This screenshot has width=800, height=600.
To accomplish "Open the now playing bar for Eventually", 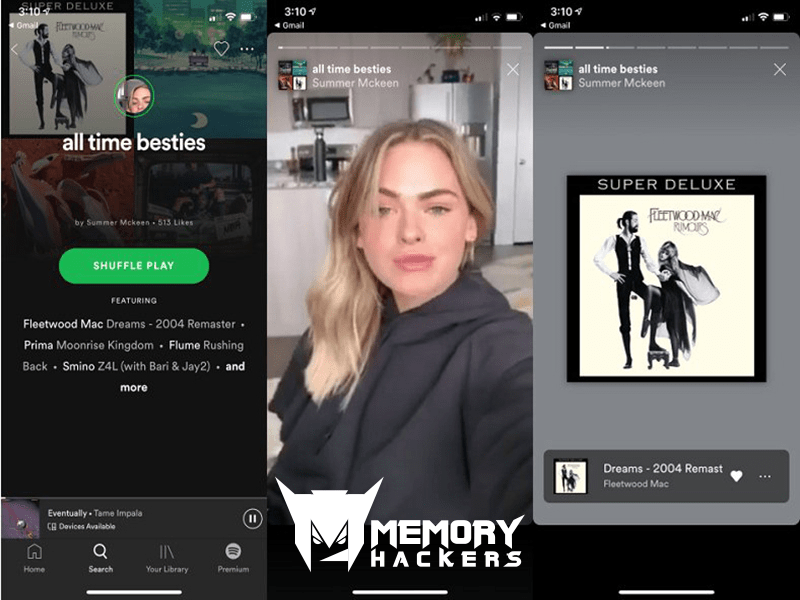I will coord(134,519).
